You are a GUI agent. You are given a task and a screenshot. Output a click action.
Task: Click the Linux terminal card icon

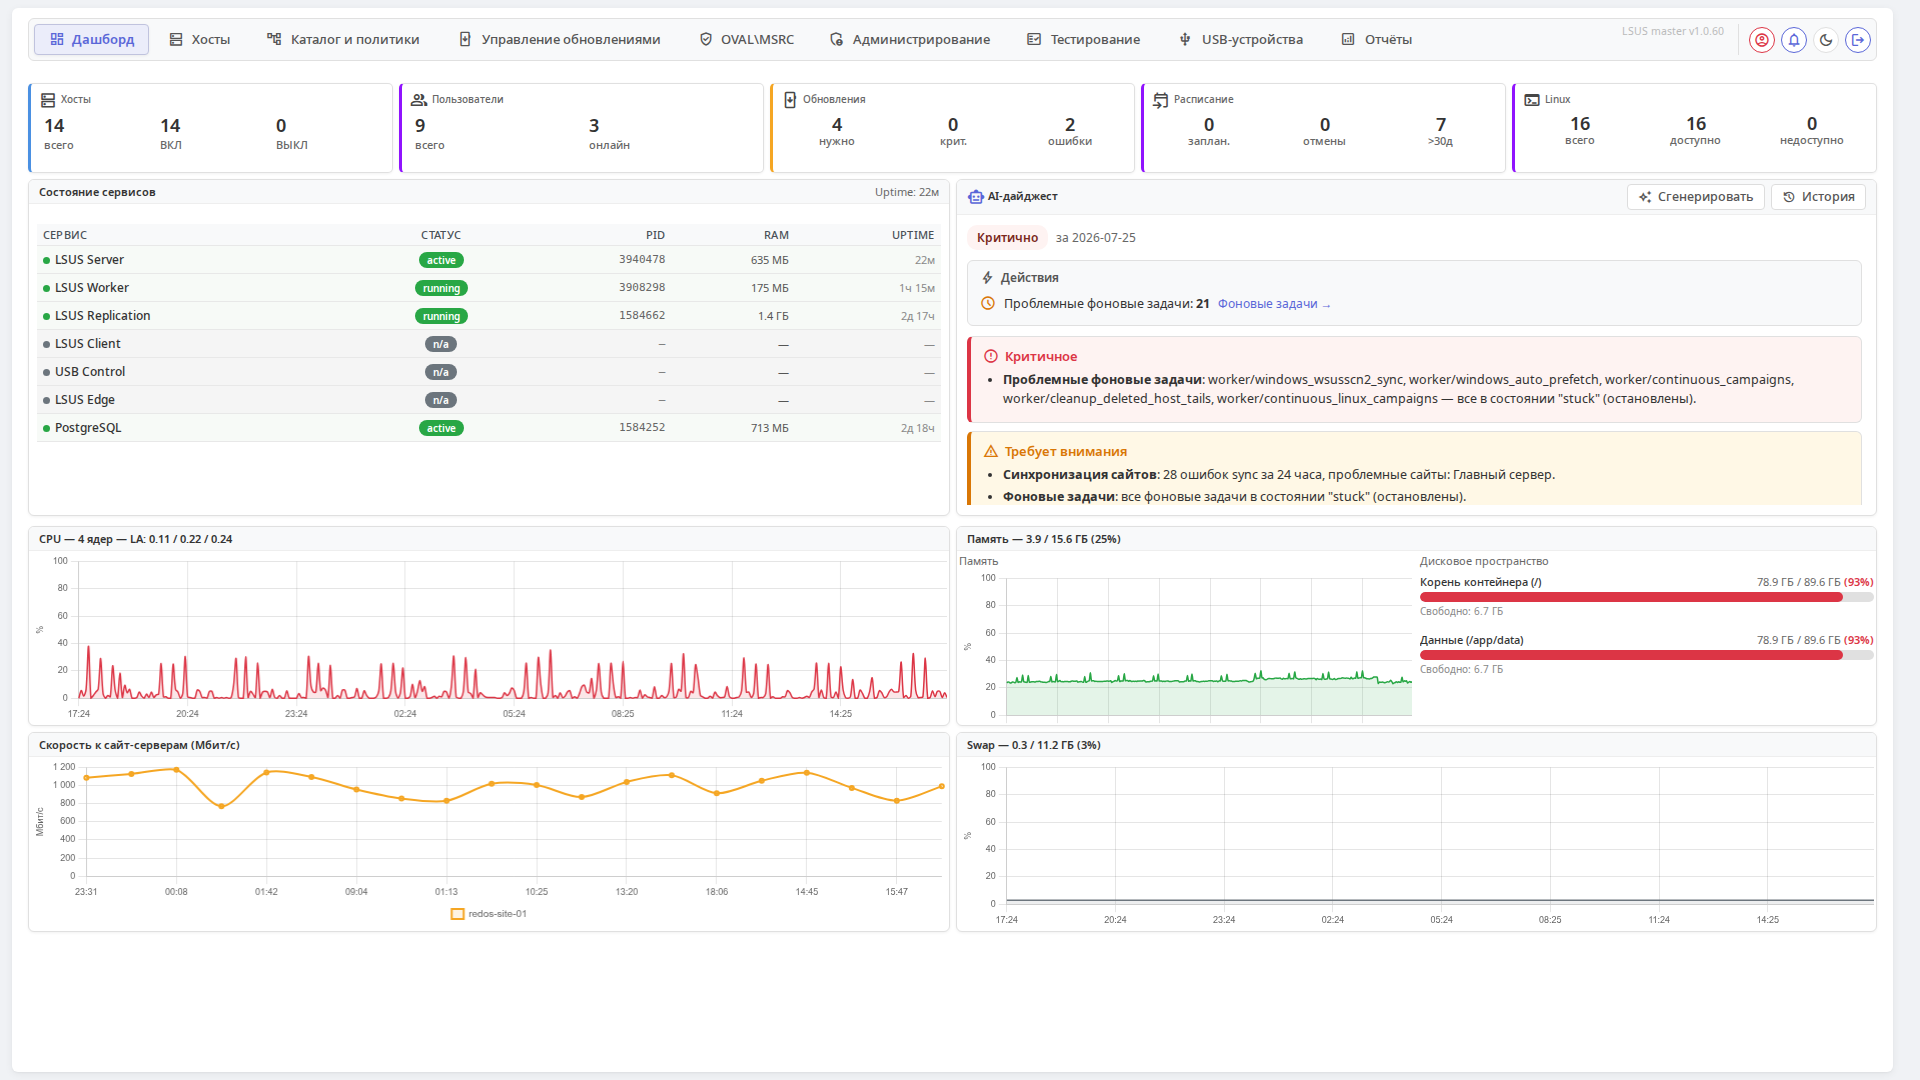point(1532,100)
